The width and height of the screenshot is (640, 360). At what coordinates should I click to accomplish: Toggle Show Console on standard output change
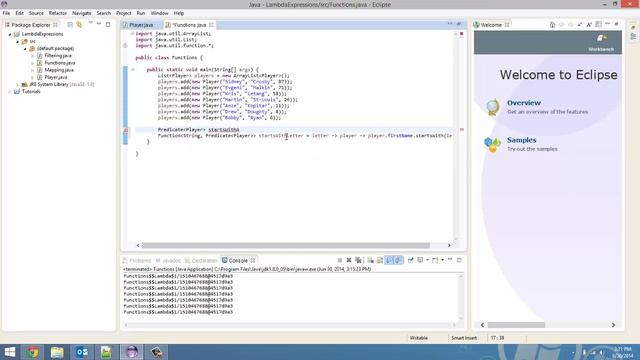coord(389,260)
